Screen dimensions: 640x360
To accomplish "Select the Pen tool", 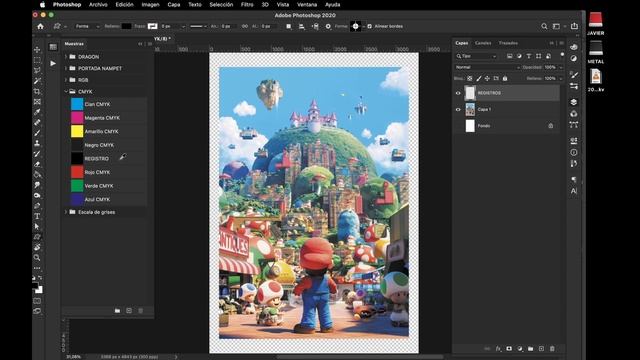I will pyautogui.click(x=37, y=206).
